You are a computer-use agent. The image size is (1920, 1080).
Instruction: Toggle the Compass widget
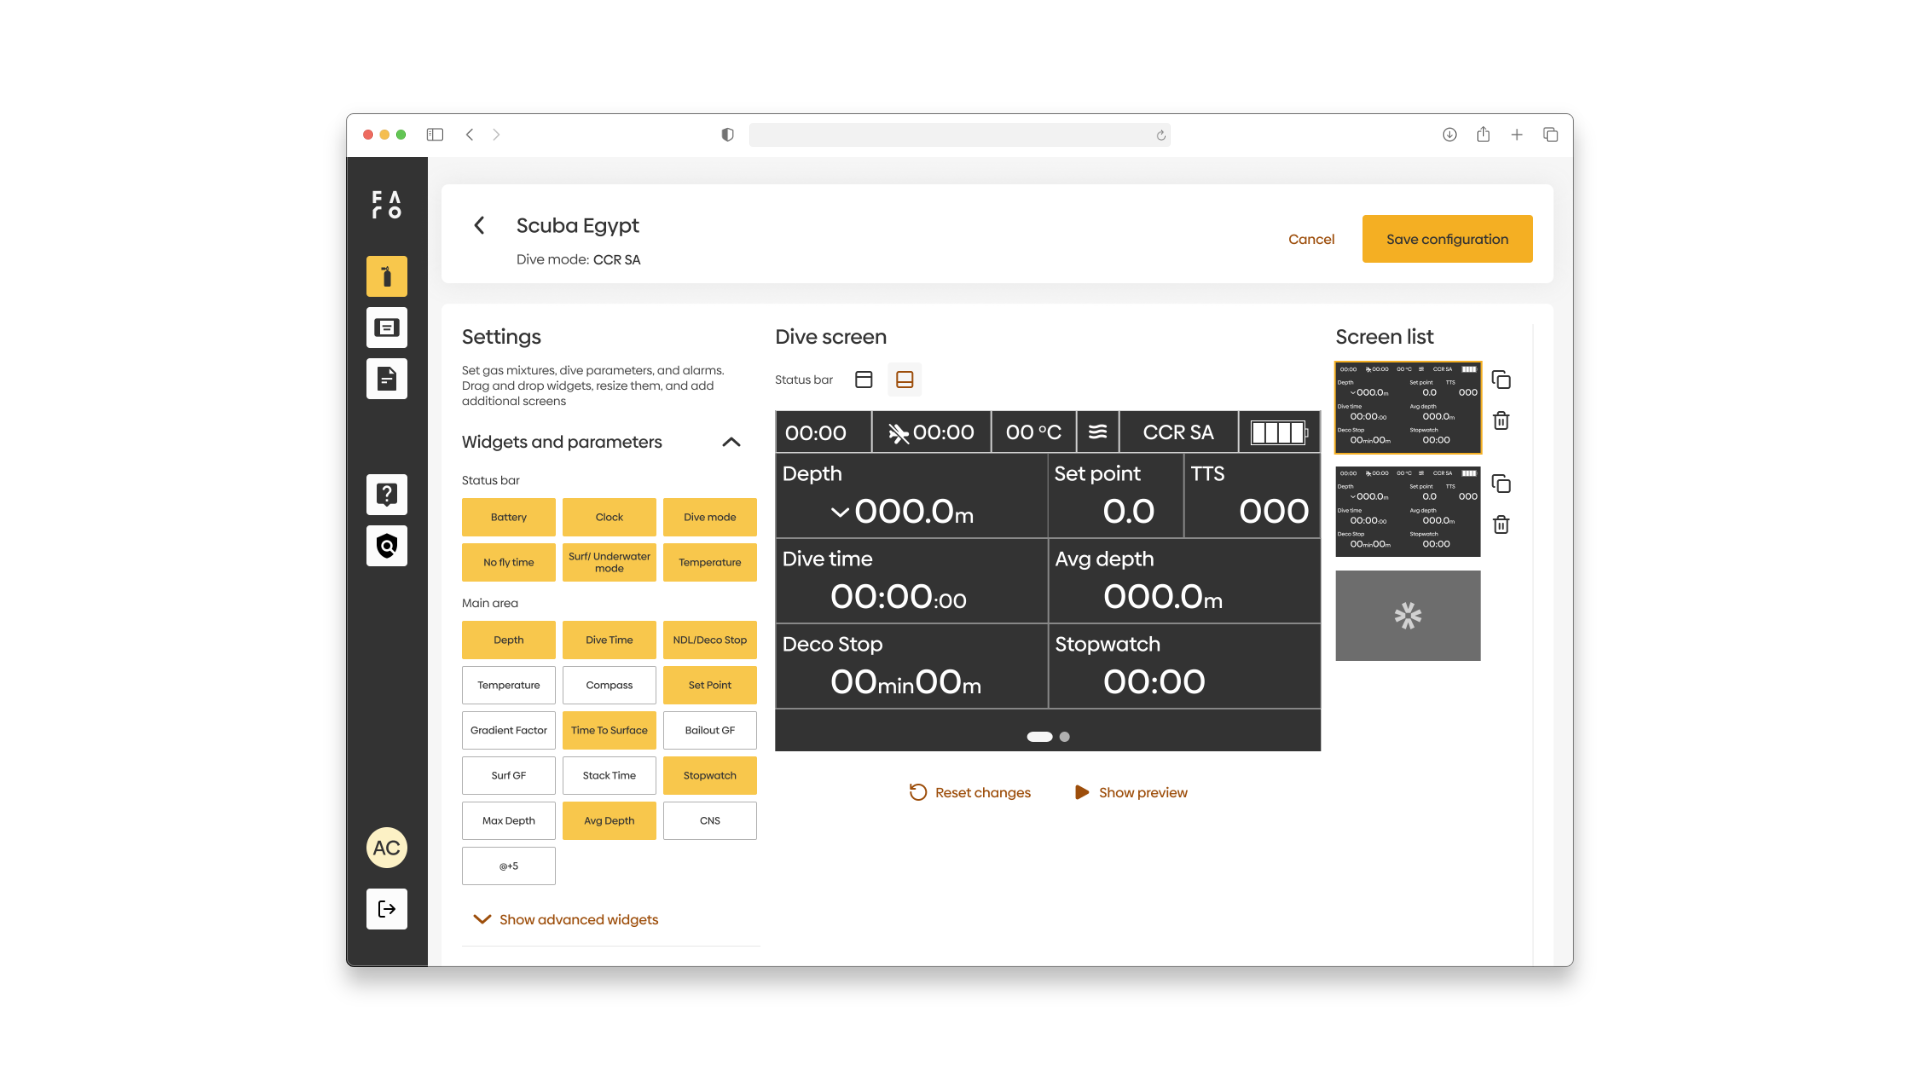pyautogui.click(x=609, y=686)
